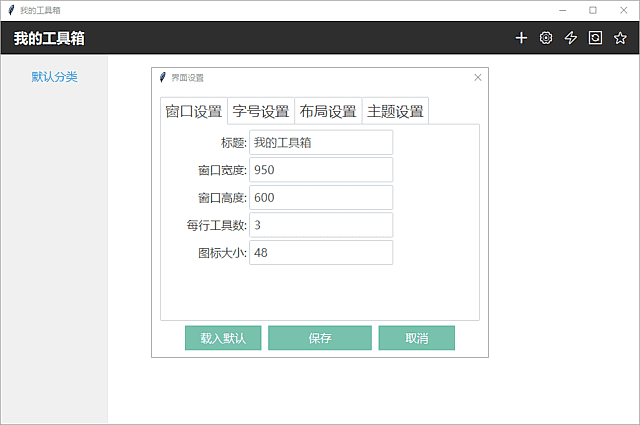Close the main 我的工具箱 window
The height and width of the screenshot is (425, 640).
pyautogui.click(x=624, y=10)
